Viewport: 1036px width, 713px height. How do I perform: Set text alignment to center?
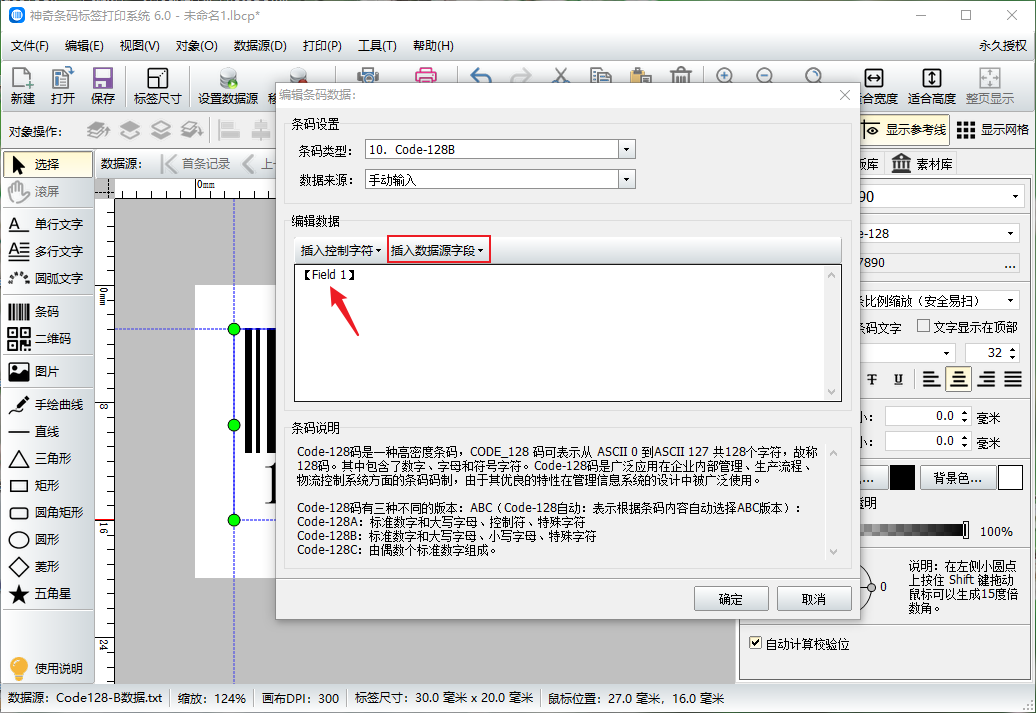pos(959,379)
